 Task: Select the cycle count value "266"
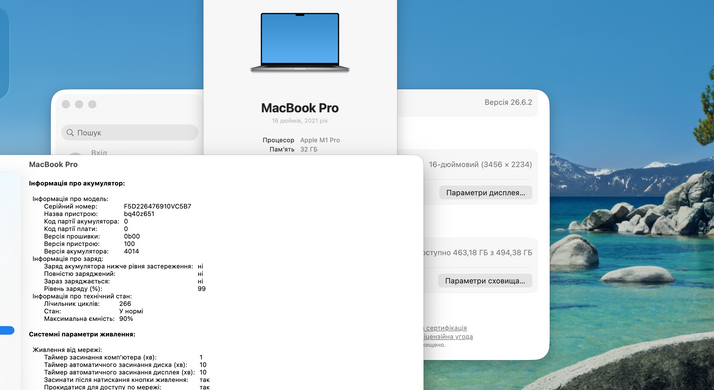tap(125, 303)
